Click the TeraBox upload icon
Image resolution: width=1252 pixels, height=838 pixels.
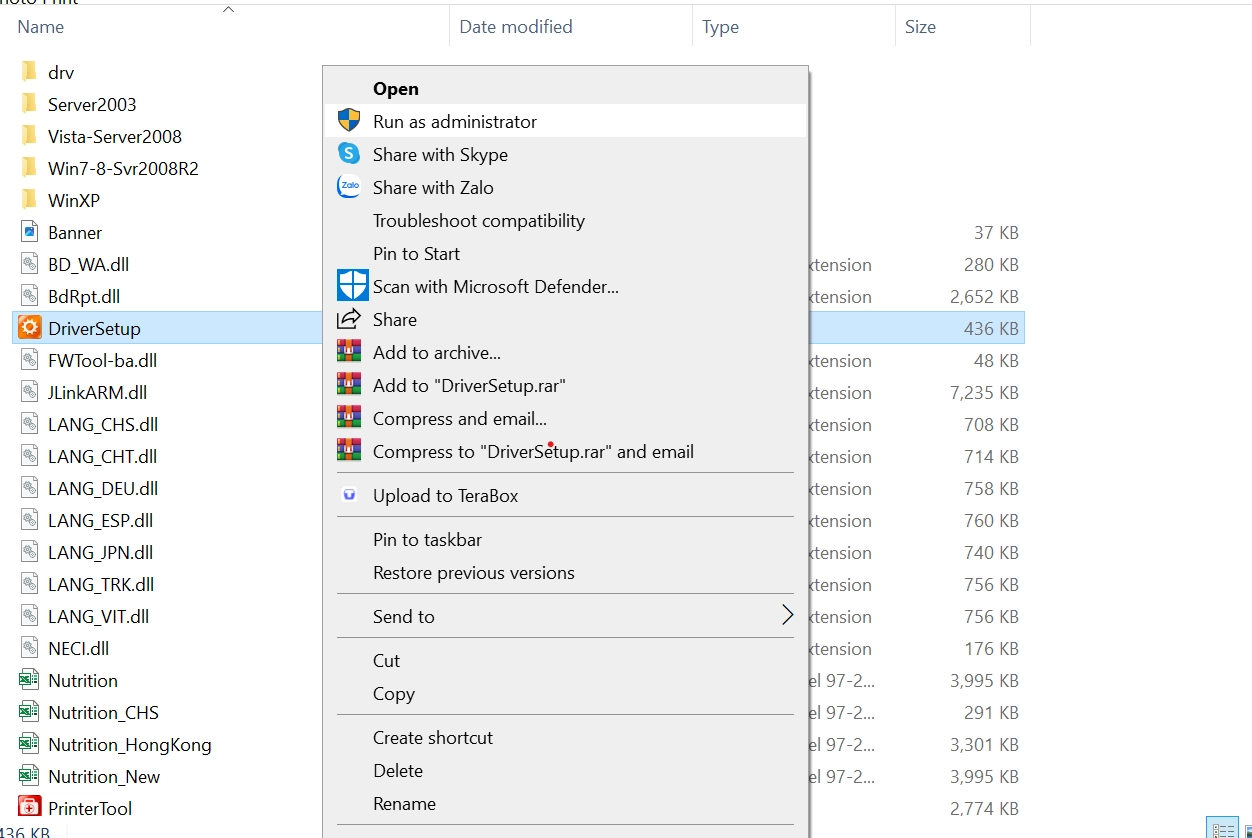pos(348,495)
